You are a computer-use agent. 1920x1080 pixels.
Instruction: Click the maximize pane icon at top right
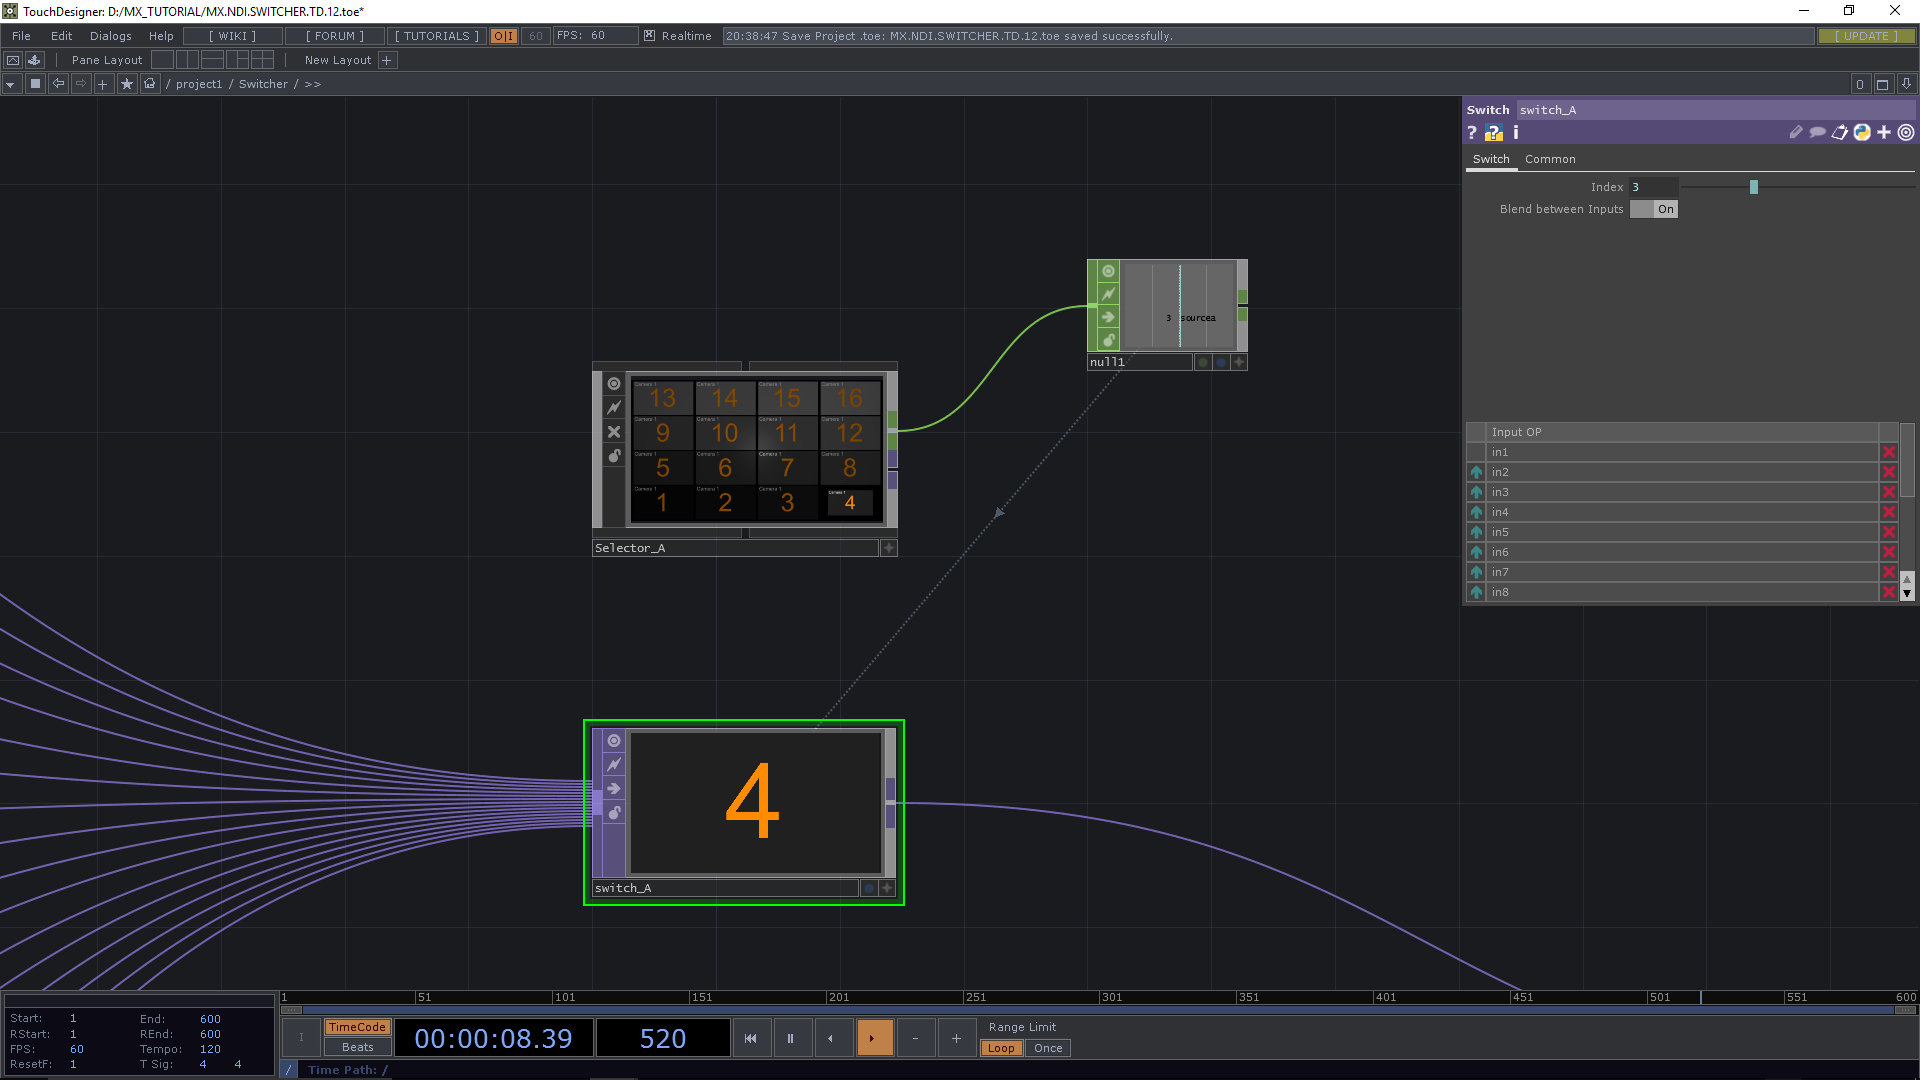[x=1882, y=84]
